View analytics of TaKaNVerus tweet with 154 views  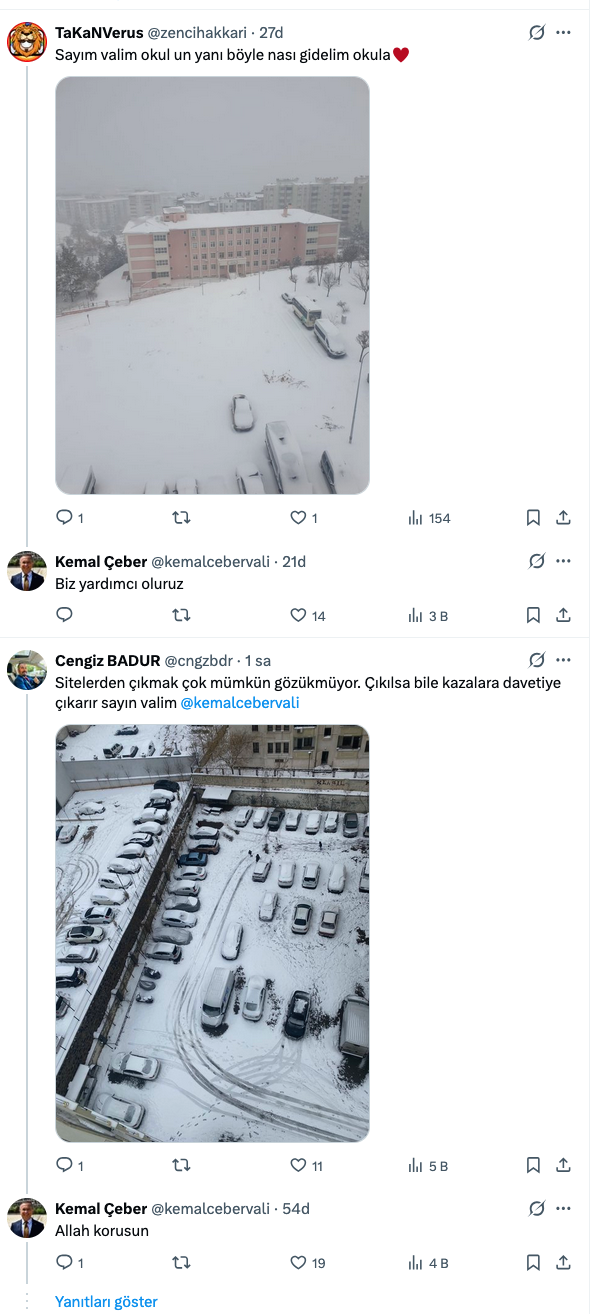coord(430,518)
